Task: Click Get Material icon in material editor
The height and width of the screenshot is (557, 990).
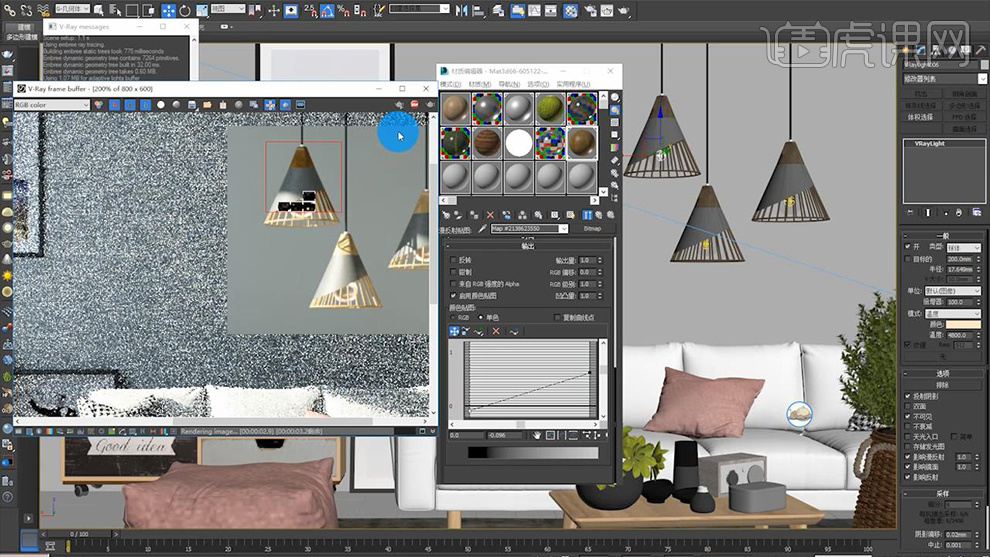Action: point(446,215)
